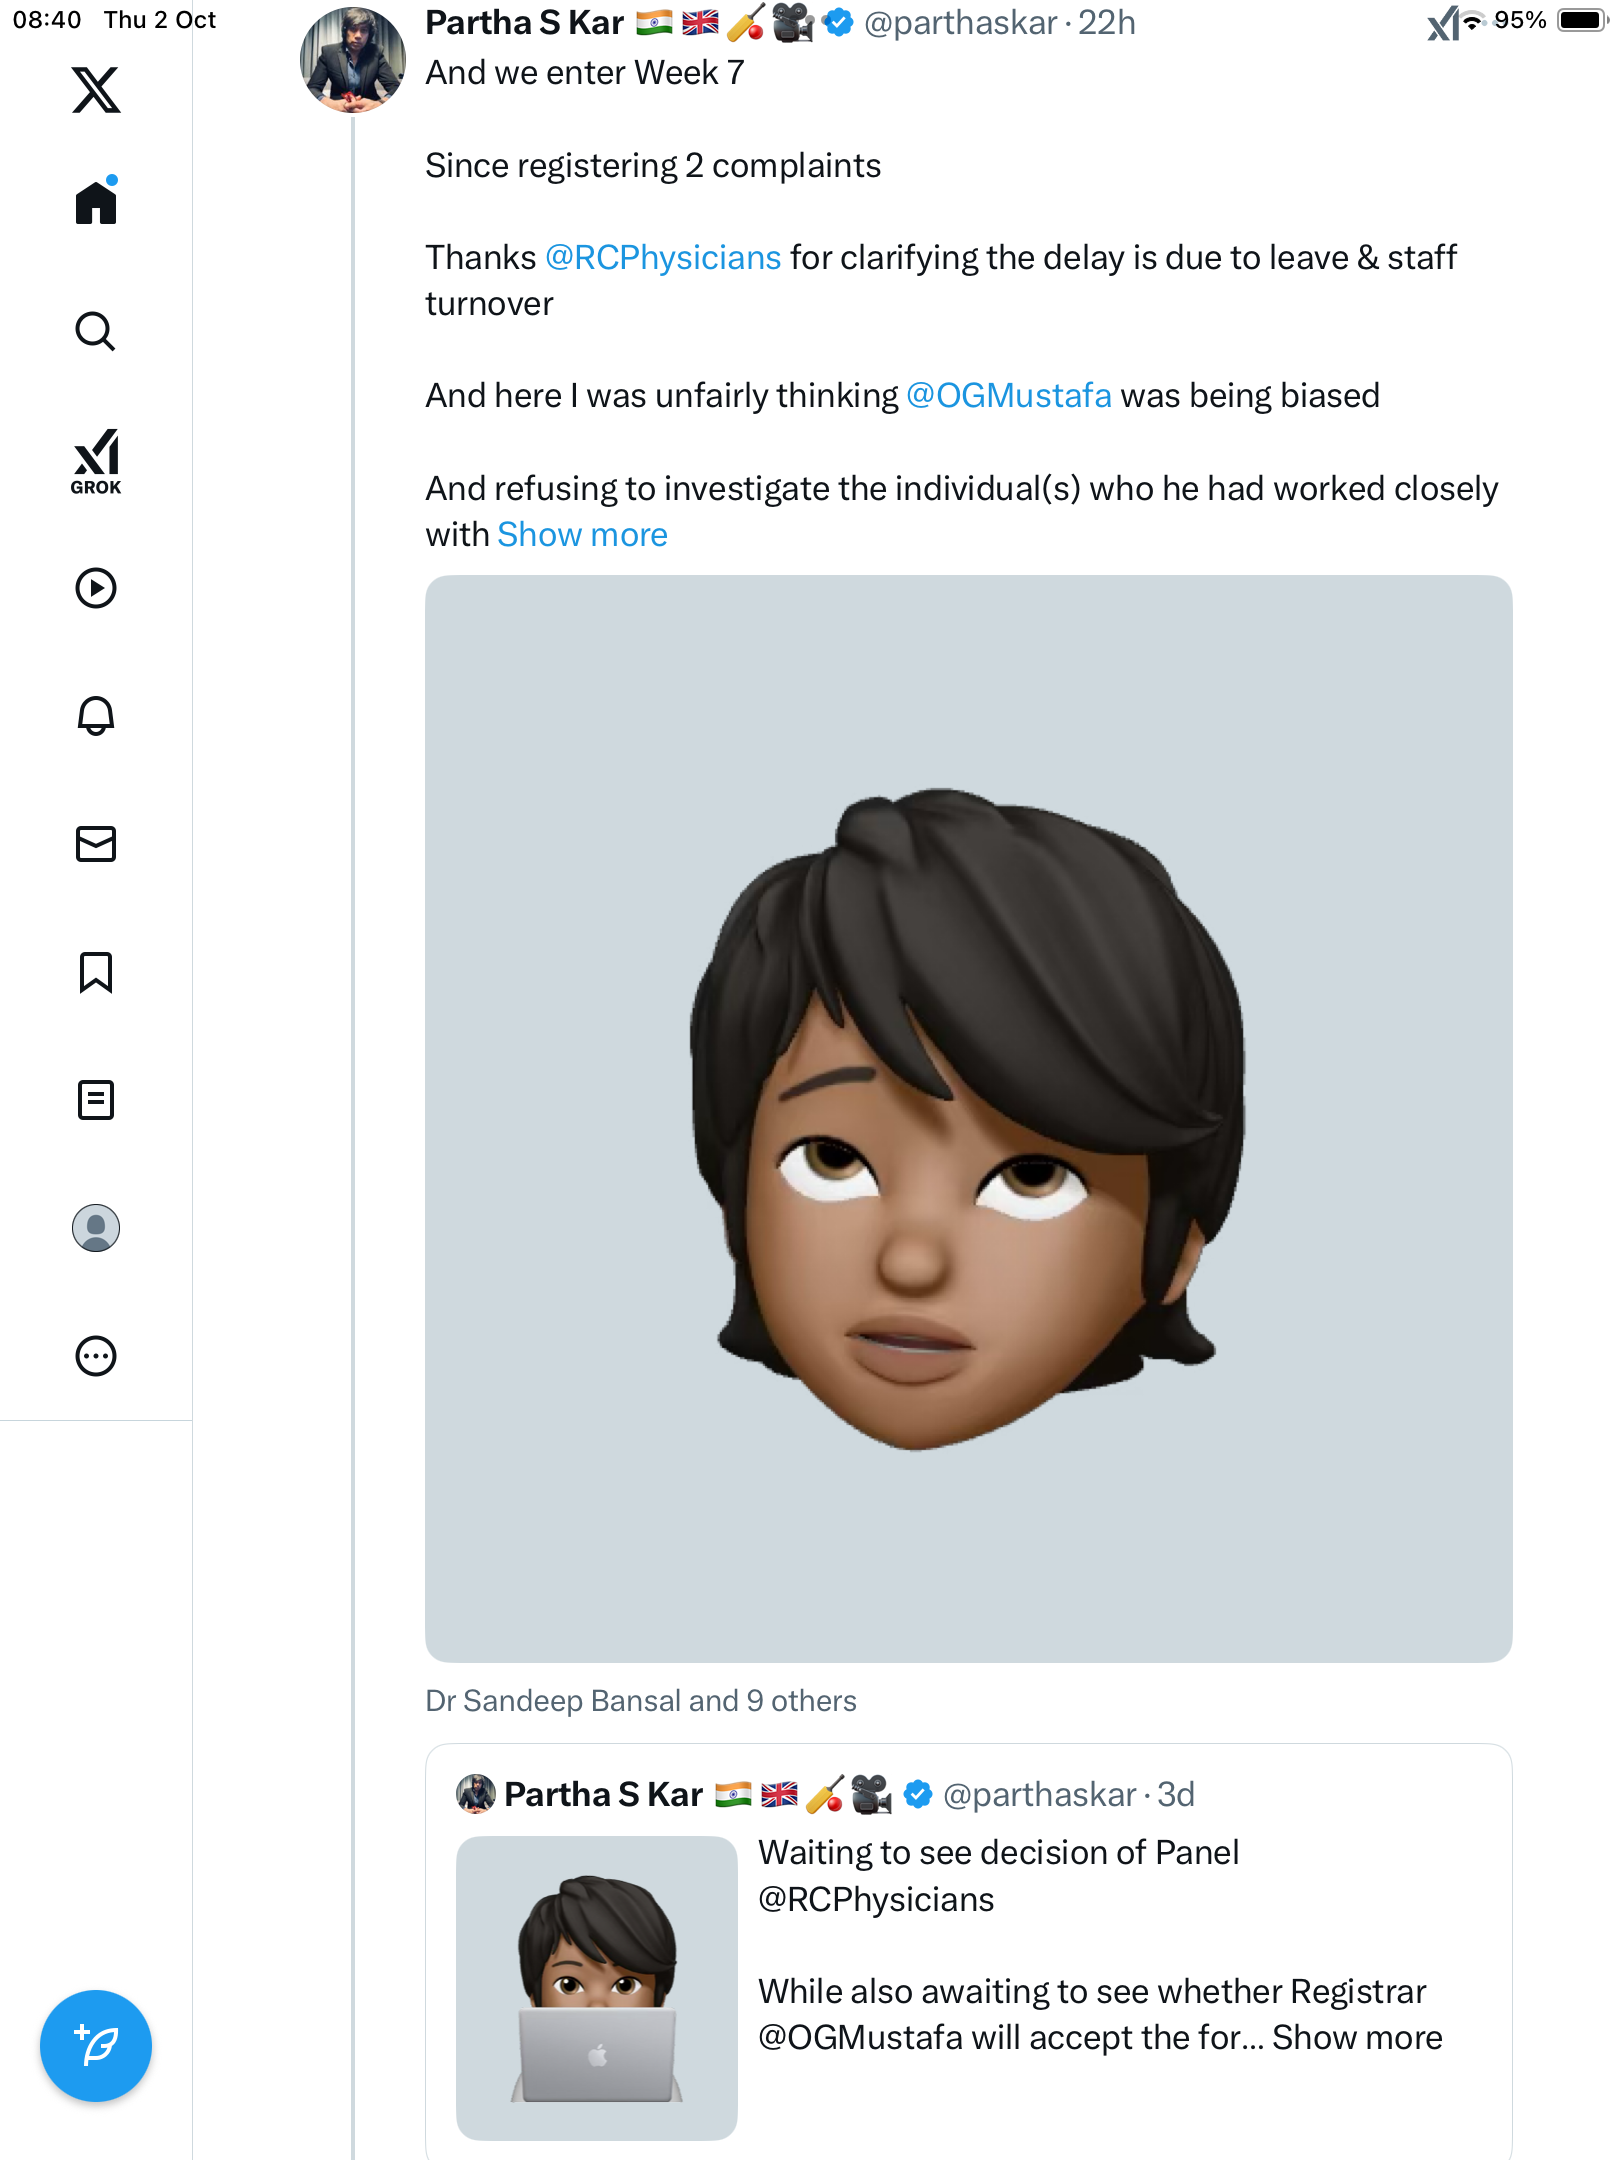Viewport: 1620px width, 2160px height.
Task: Tap the compose new post button
Action: coord(96,2046)
